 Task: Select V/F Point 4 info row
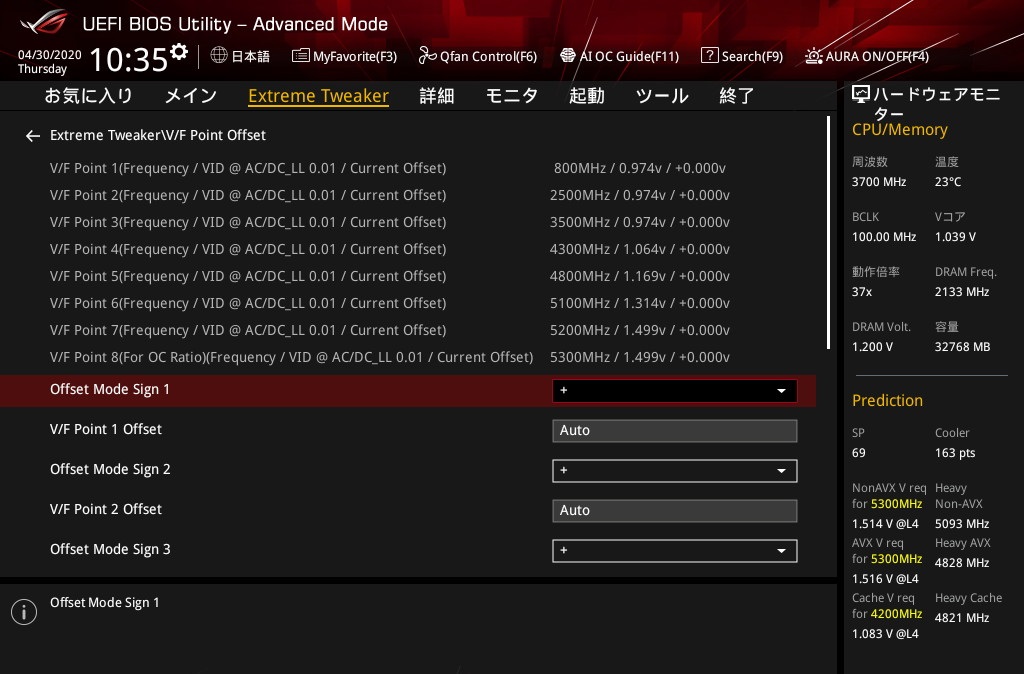tap(408, 249)
